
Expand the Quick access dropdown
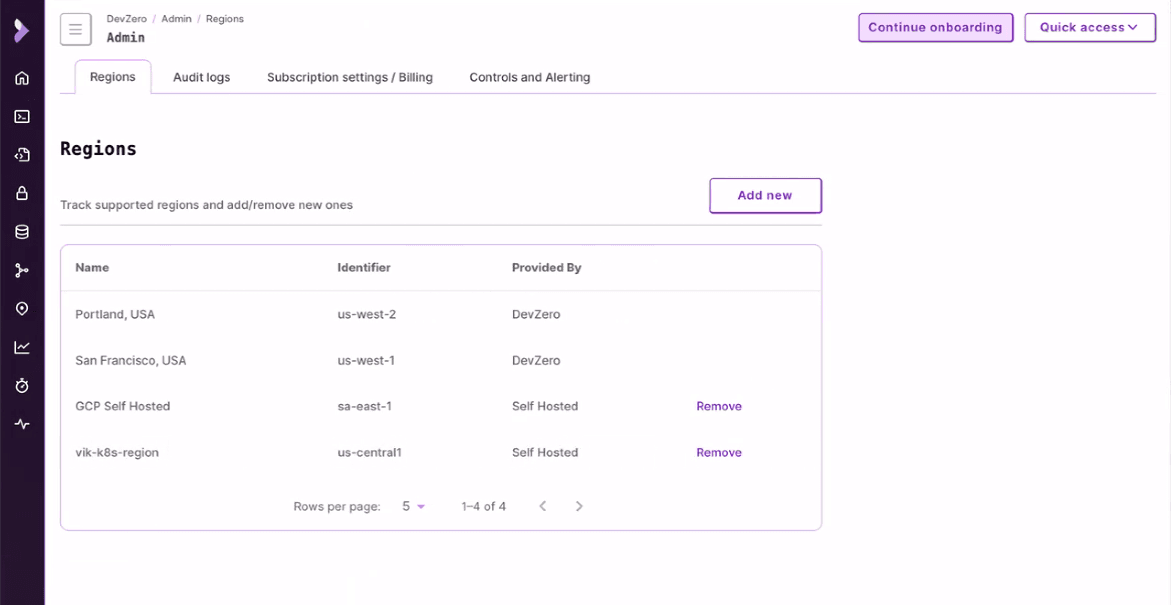click(x=1089, y=27)
